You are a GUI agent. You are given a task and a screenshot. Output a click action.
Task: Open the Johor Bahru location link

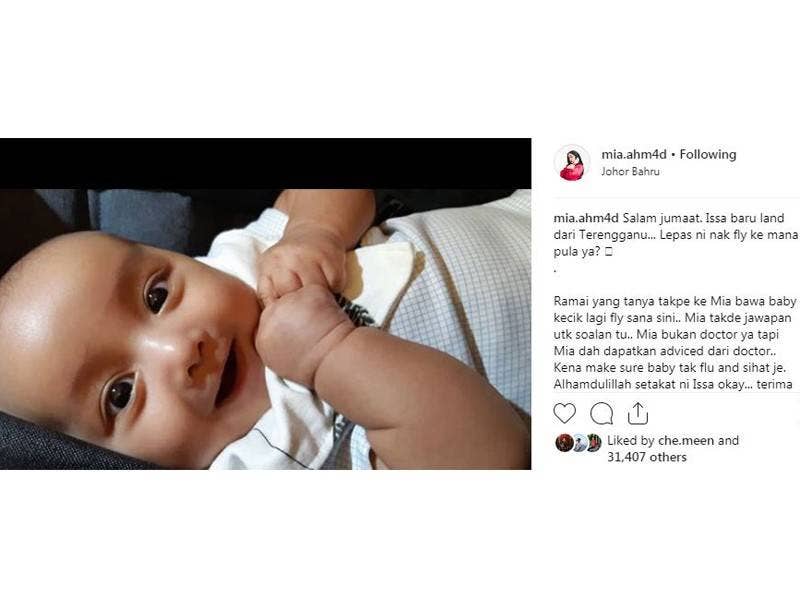click(x=630, y=171)
